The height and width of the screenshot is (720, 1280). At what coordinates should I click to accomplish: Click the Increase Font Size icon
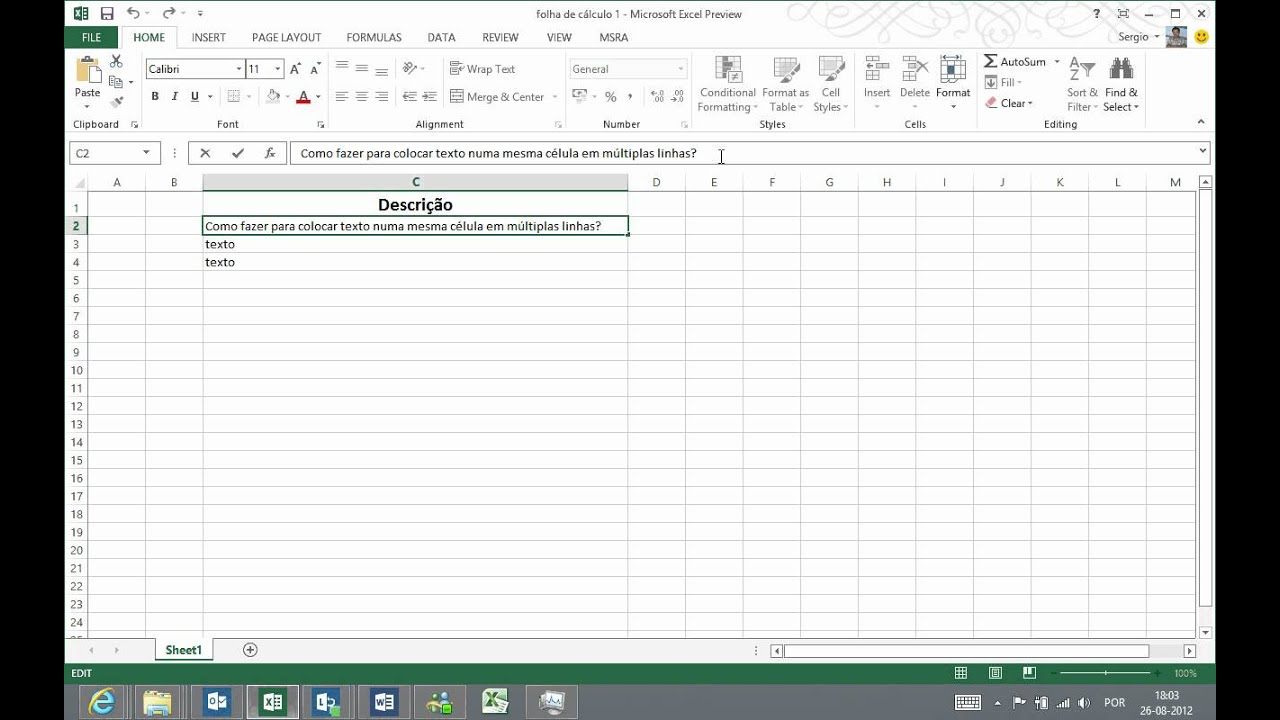[295, 69]
